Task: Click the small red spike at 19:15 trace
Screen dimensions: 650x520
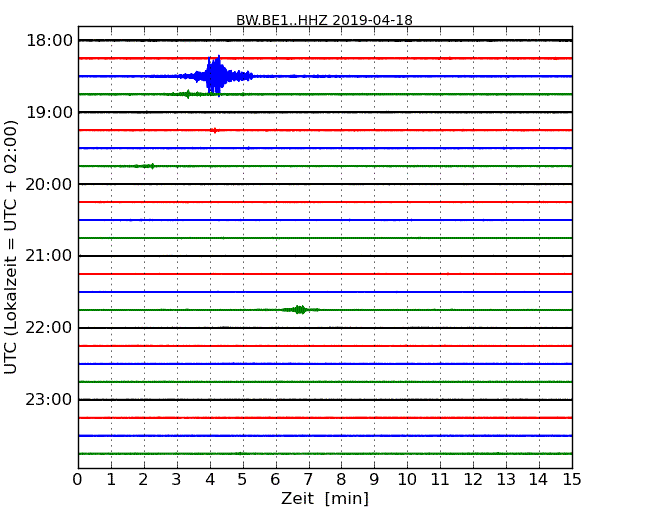Action: pyautogui.click(x=214, y=130)
